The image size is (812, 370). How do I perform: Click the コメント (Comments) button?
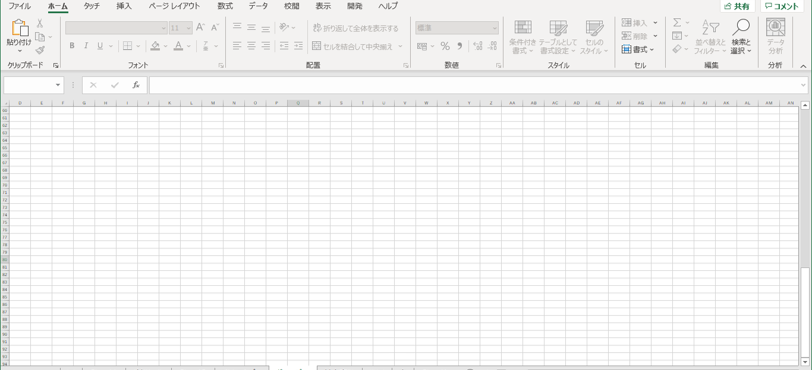point(781,6)
